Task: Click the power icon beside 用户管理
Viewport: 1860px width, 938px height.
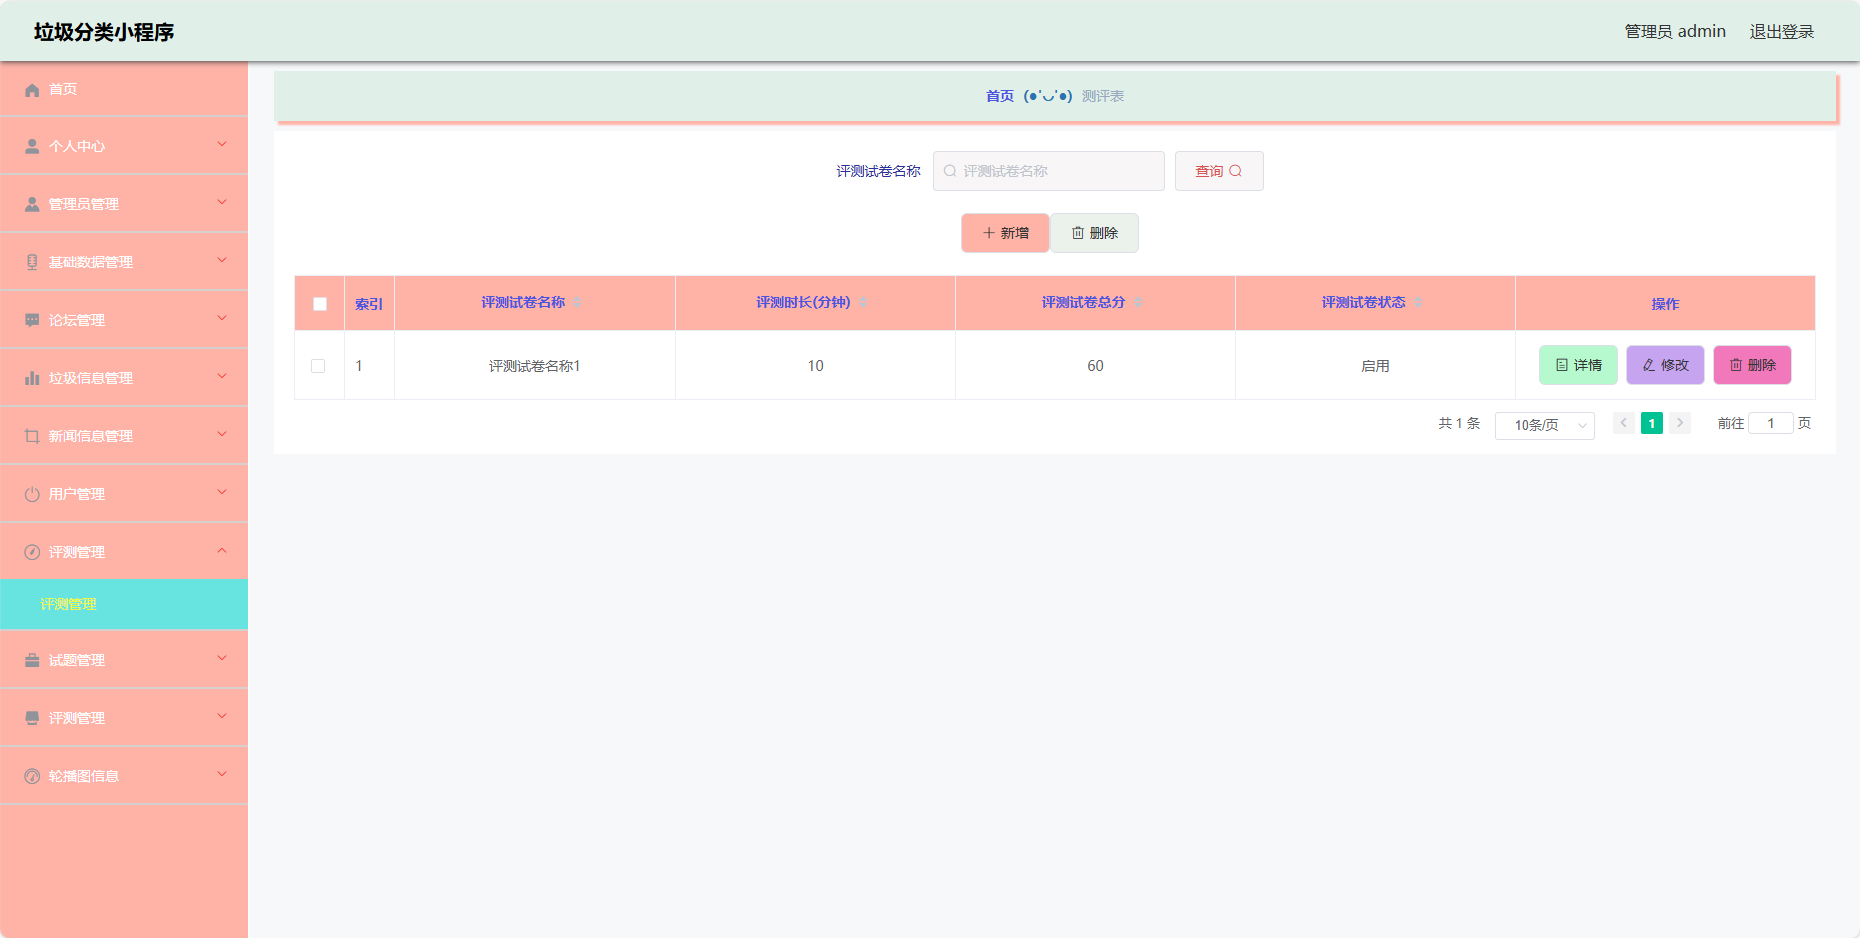Action: 32,494
